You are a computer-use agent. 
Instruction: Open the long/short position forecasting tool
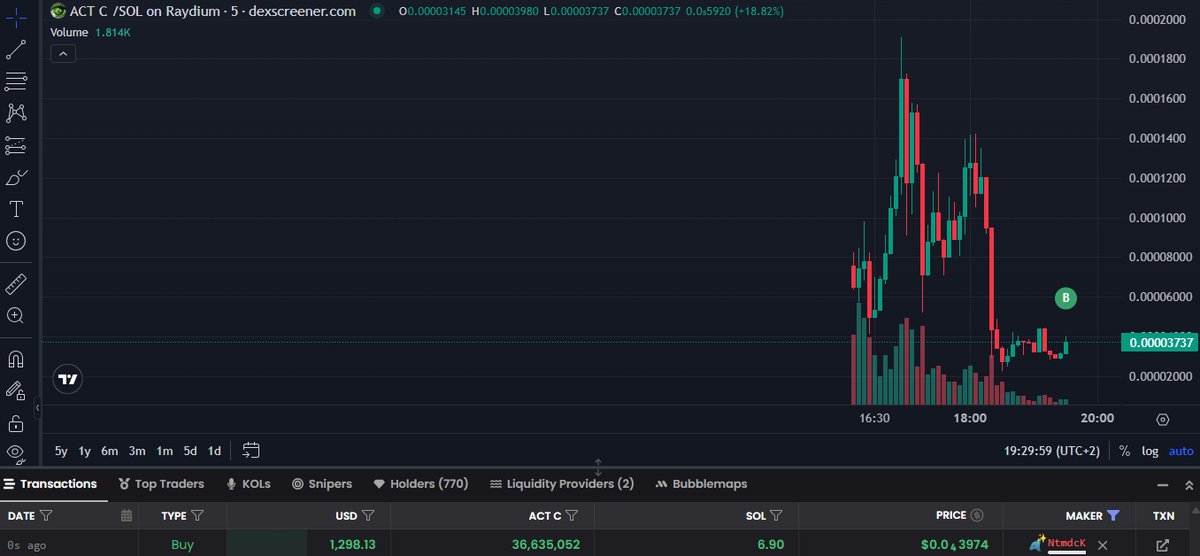pyautogui.click(x=16, y=146)
